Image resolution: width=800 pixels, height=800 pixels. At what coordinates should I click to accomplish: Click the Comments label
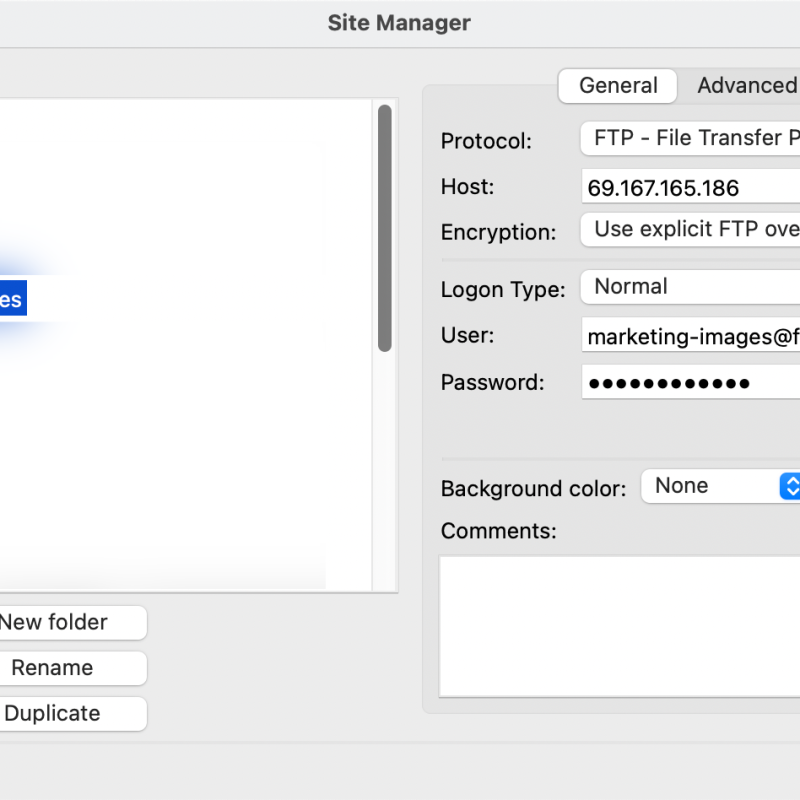[498, 531]
